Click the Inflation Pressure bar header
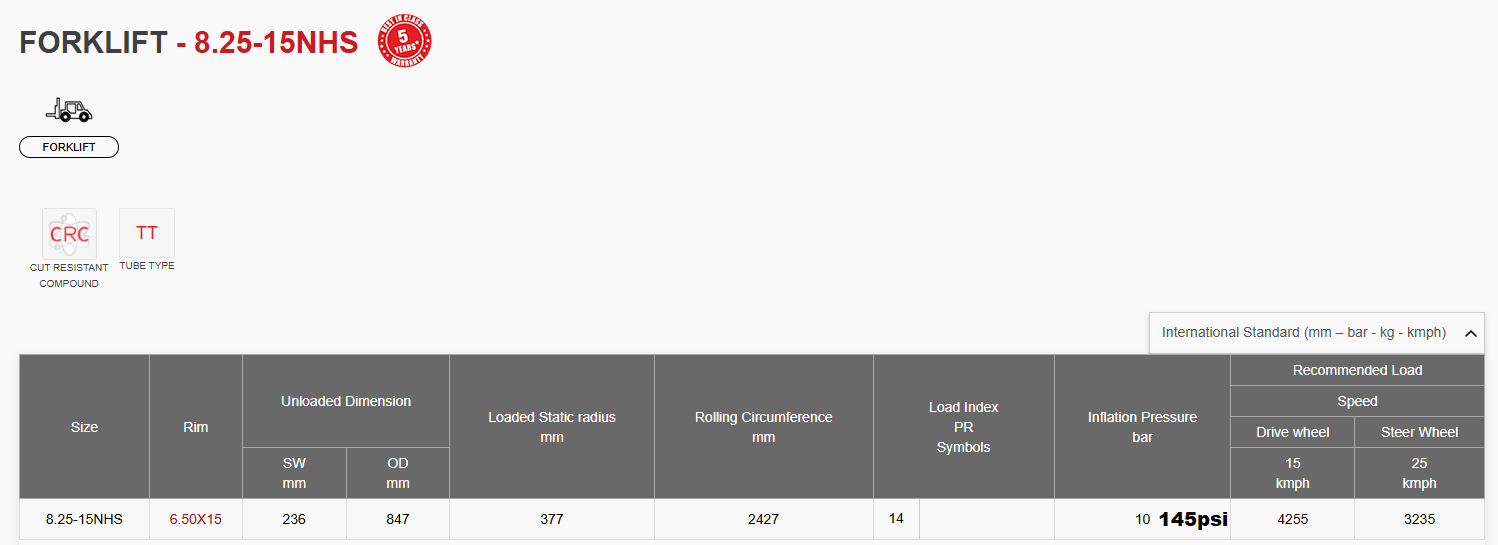1498x545 pixels. point(1142,427)
